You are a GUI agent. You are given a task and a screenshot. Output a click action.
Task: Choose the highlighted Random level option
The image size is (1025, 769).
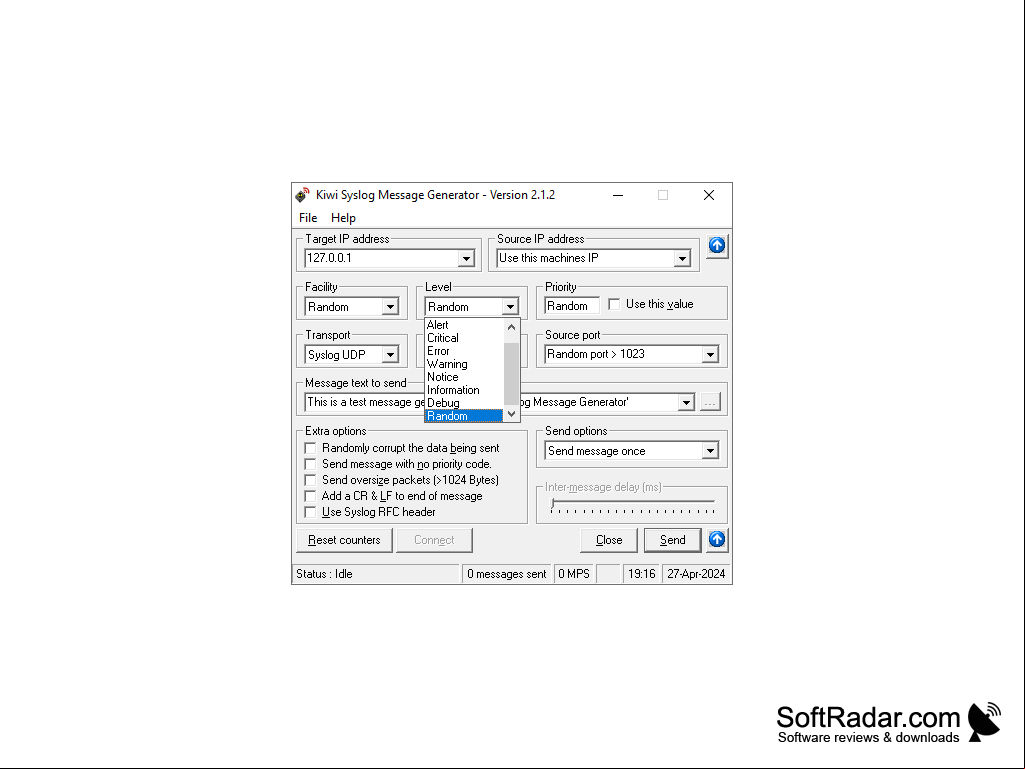point(464,416)
